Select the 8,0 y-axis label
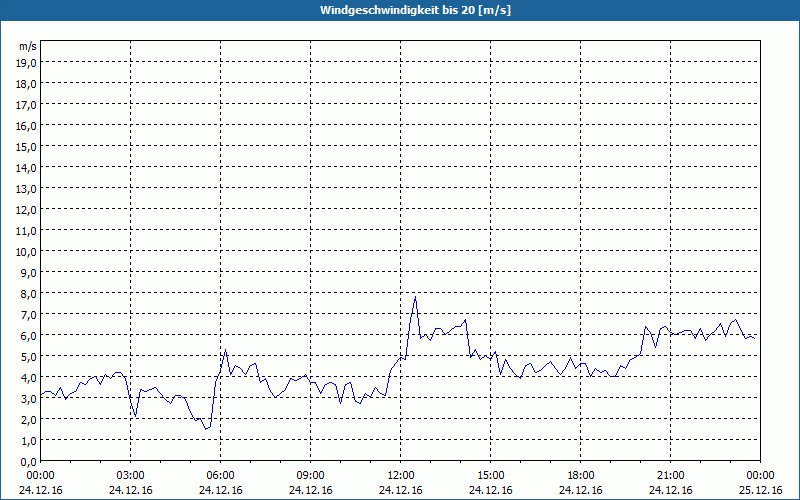The width and height of the screenshot is (800, 500). 28,293
